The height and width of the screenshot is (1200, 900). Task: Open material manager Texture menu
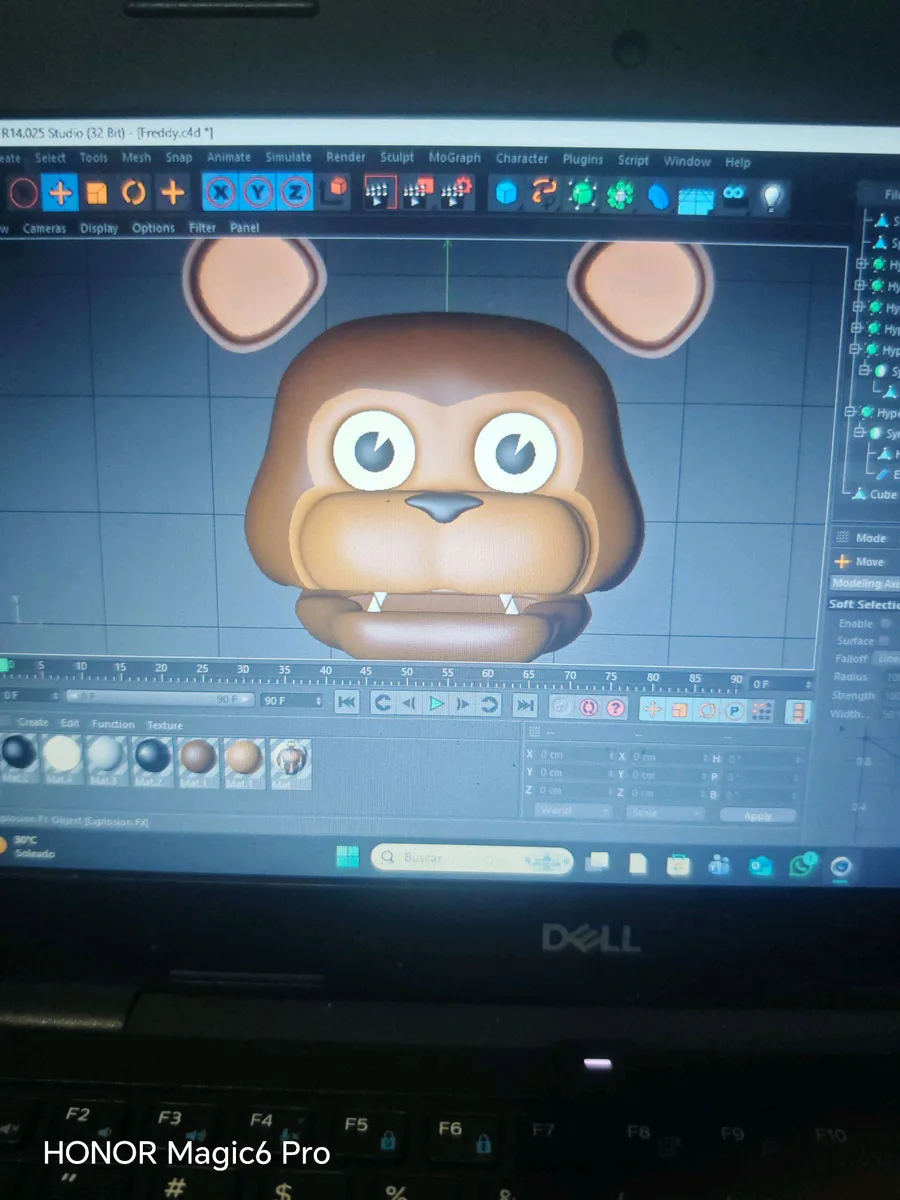(x=165, y=725)
